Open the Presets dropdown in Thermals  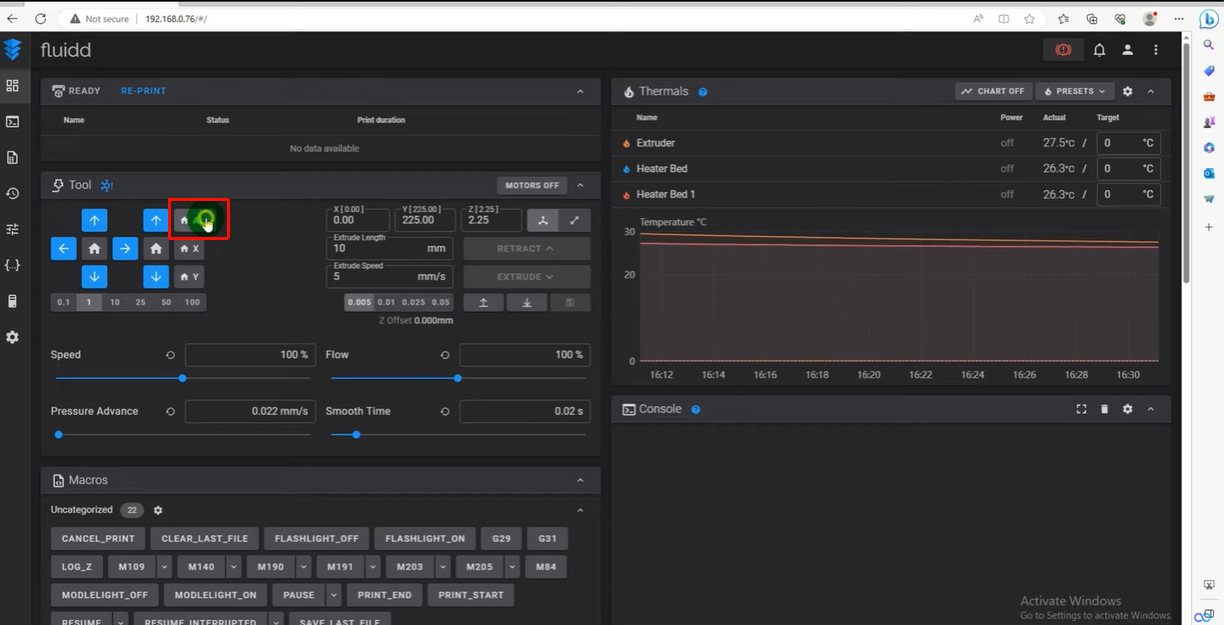click(1075, 91)
